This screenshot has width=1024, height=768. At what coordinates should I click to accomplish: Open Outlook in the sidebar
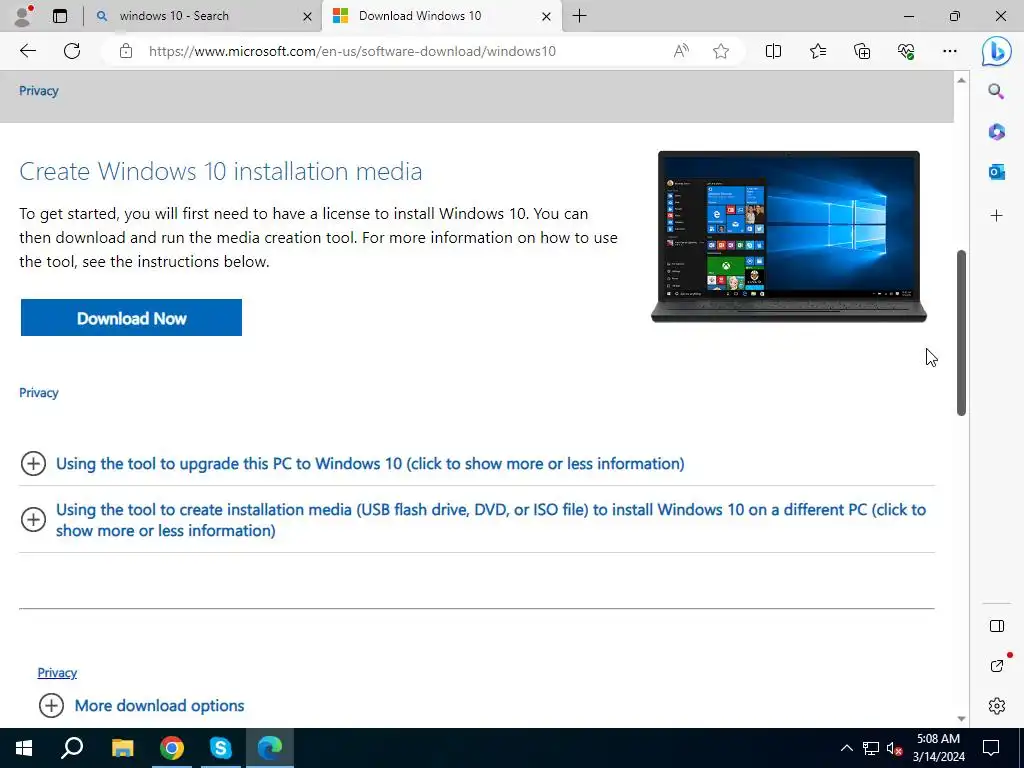pos(996,172)
